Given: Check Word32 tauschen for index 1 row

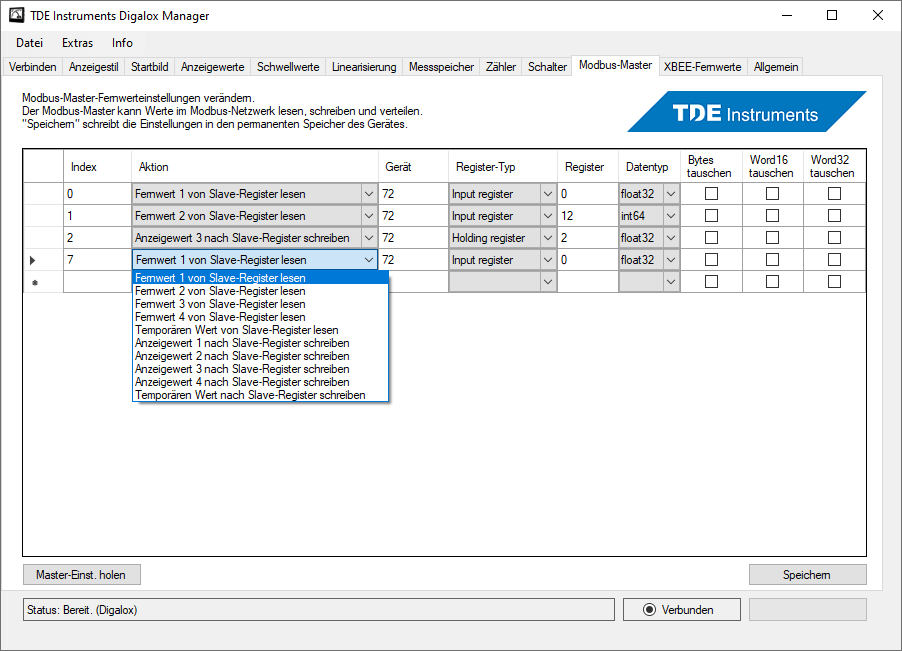Looking at the screenshot, I should pos(834,216).
